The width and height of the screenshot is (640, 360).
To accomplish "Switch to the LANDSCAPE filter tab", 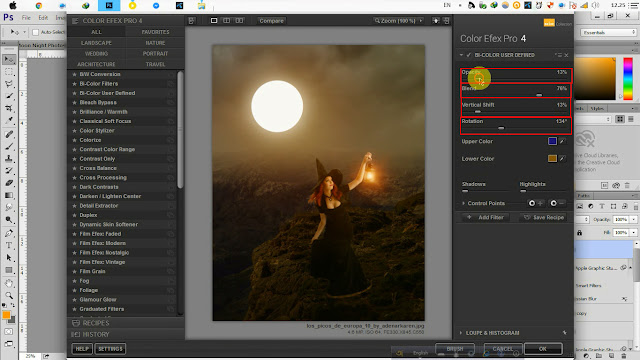I will [96, 43].
